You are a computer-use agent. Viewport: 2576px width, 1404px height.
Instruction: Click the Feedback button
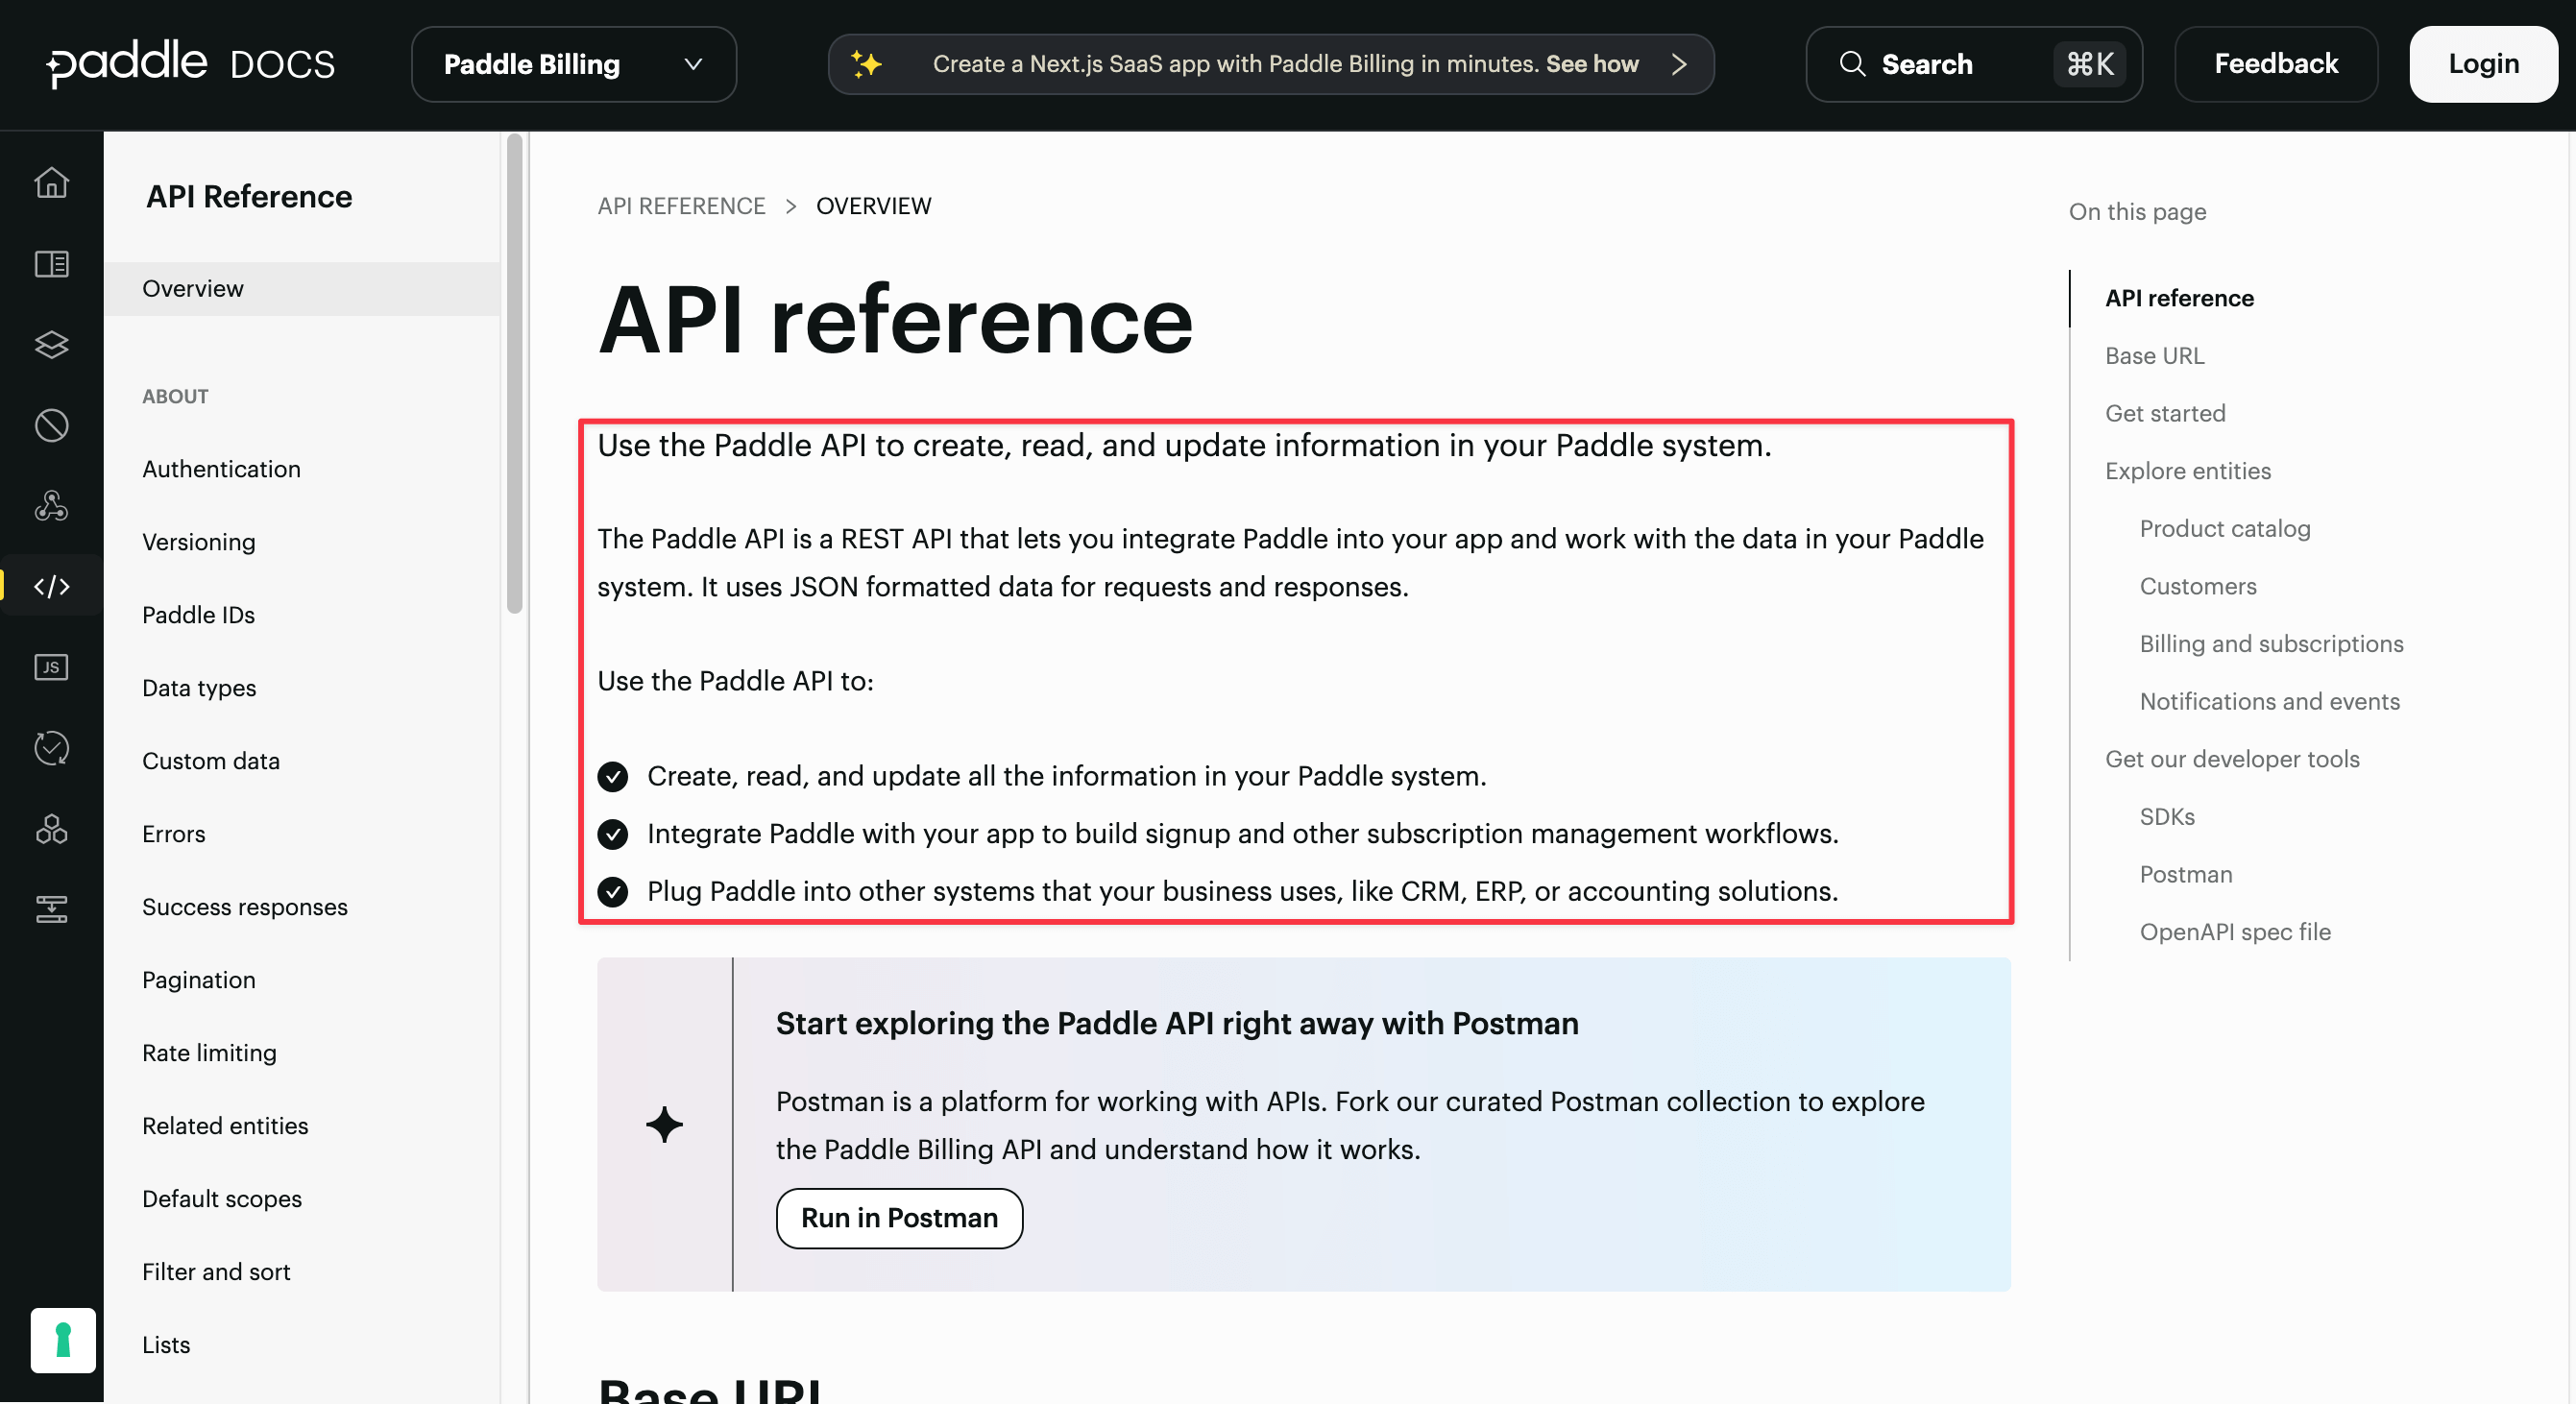tap(2276, 63)
